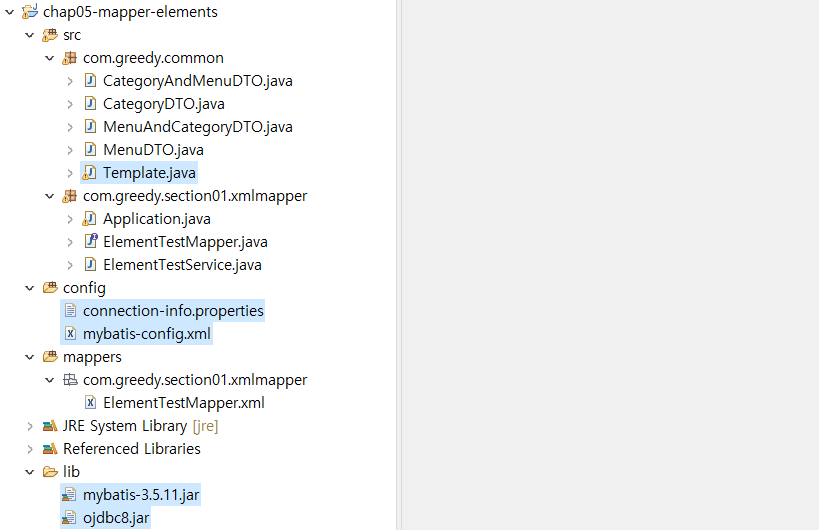Expand Application.java node
This screenshot has height=530, width=819.
(69, 219)
